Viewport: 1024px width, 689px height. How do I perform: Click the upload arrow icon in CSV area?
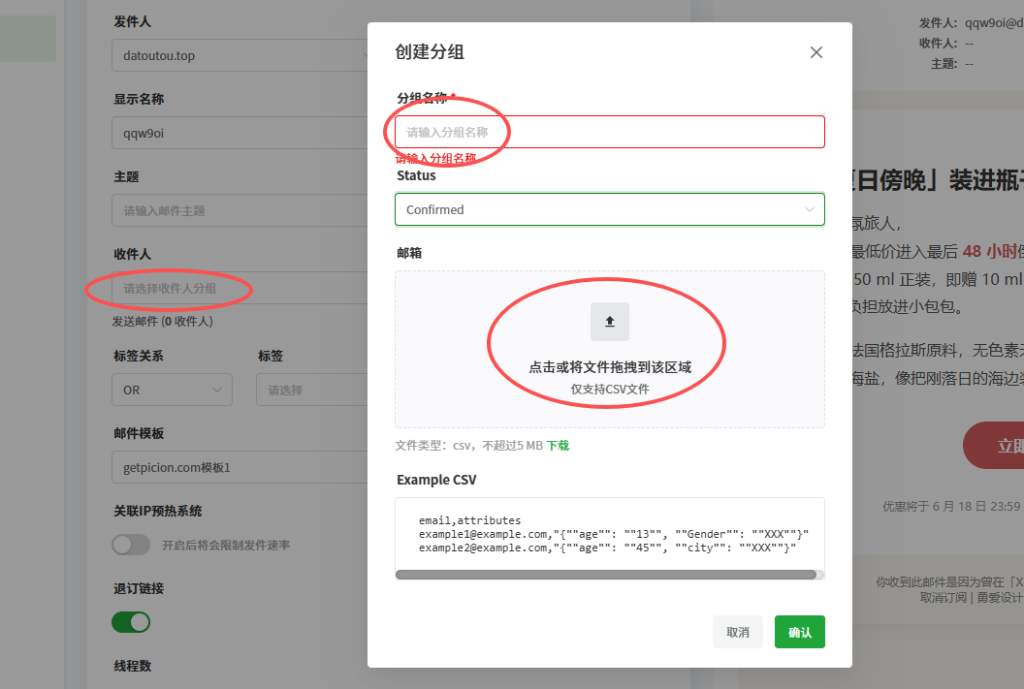click(609, 321)
